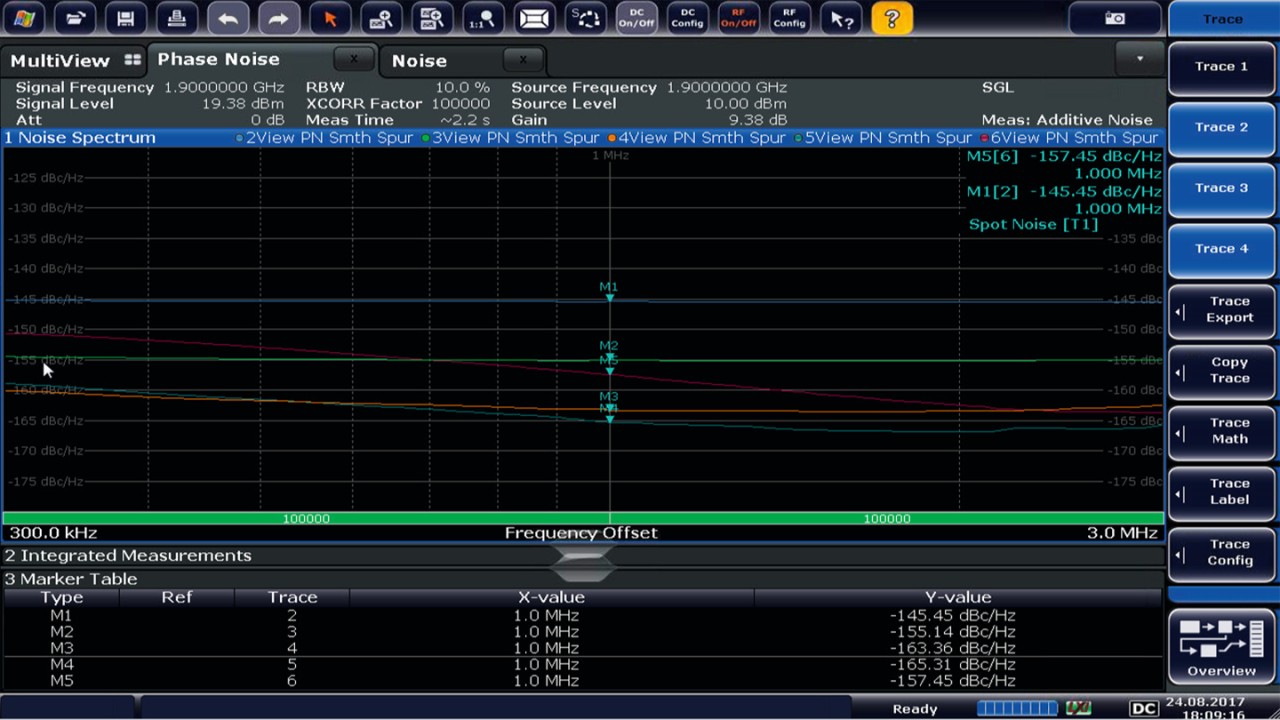Open the Trace Math submenu

[x=1221, y=431]
